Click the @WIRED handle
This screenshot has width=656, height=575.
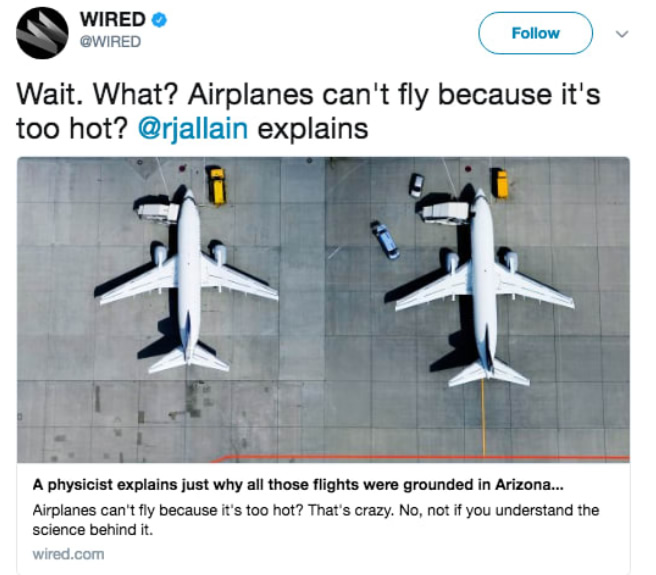click(x=110, y=42)
